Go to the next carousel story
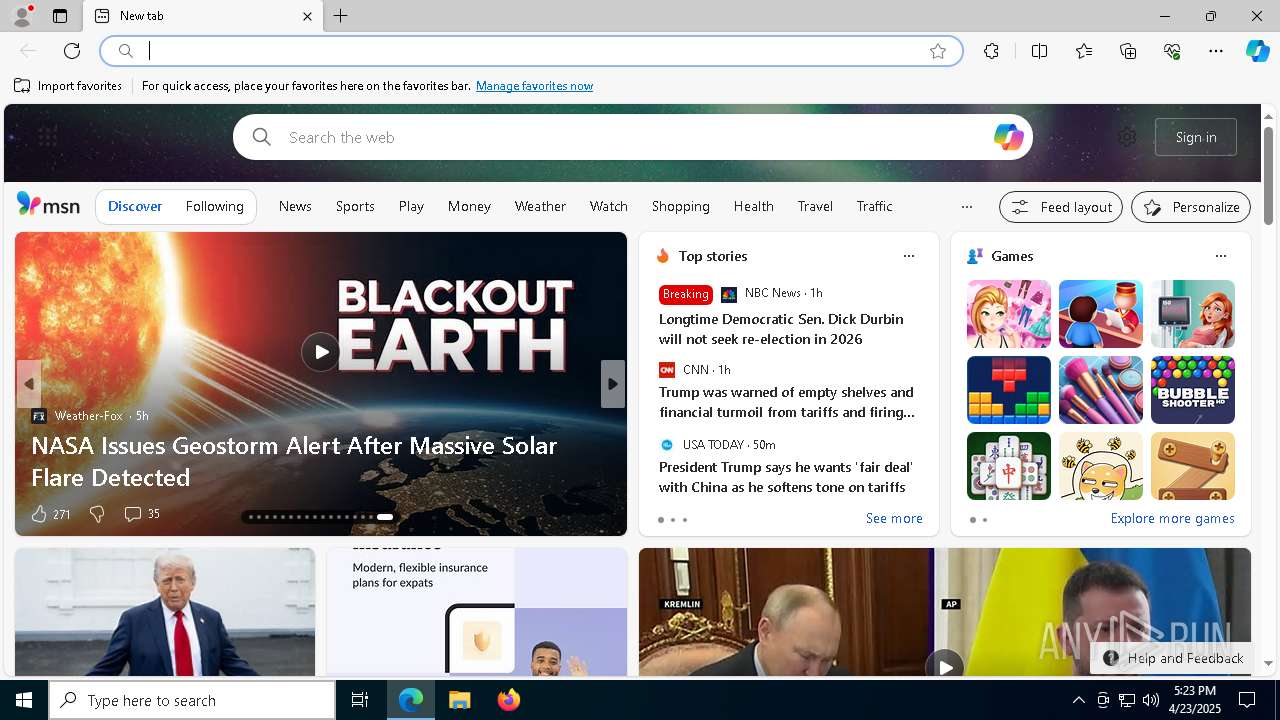The width and height of the screenshot is (1280, 720). pyautogui.click(x=613, y=384)
